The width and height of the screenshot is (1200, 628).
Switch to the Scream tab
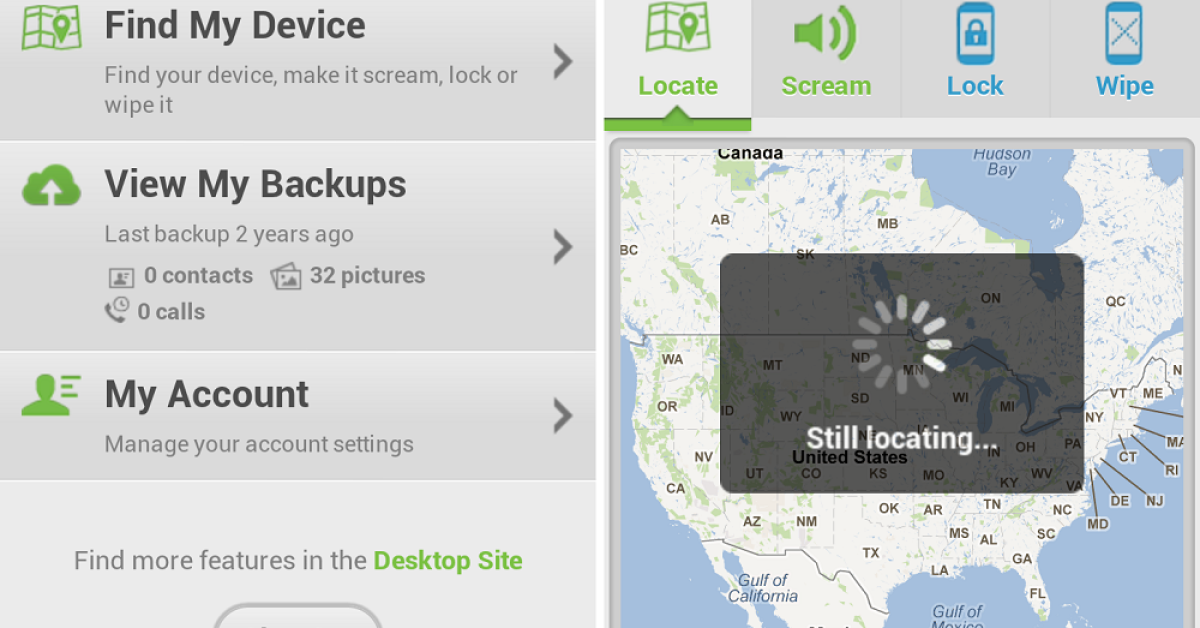click(826, 59)
